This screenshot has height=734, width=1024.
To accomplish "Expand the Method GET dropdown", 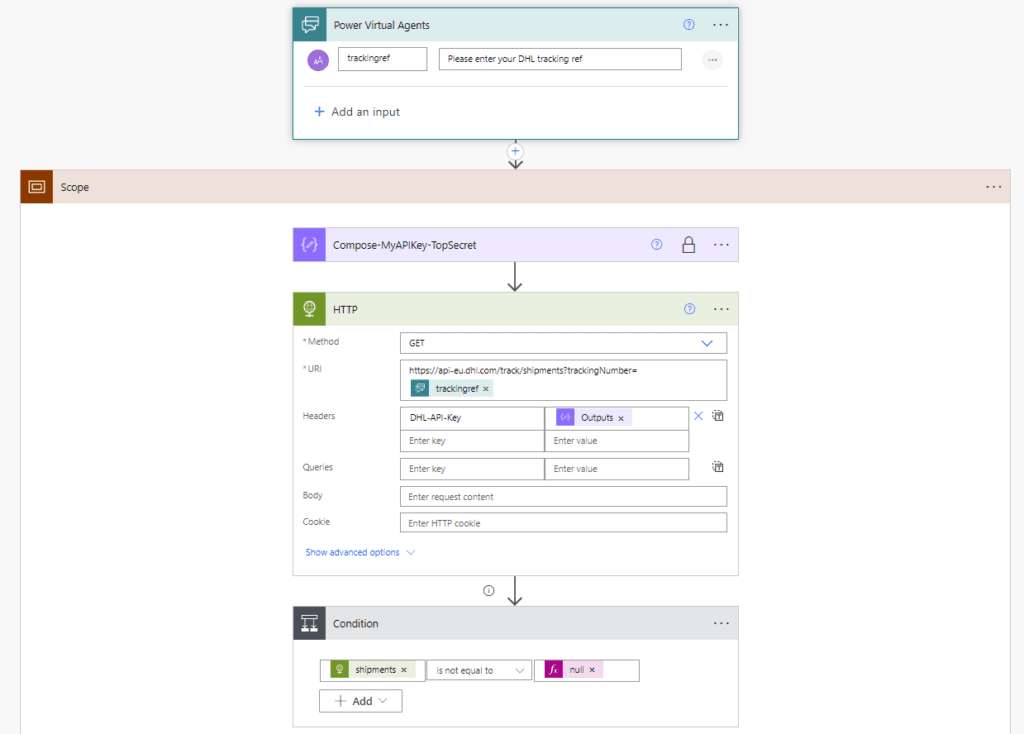I will click(707, 343).
